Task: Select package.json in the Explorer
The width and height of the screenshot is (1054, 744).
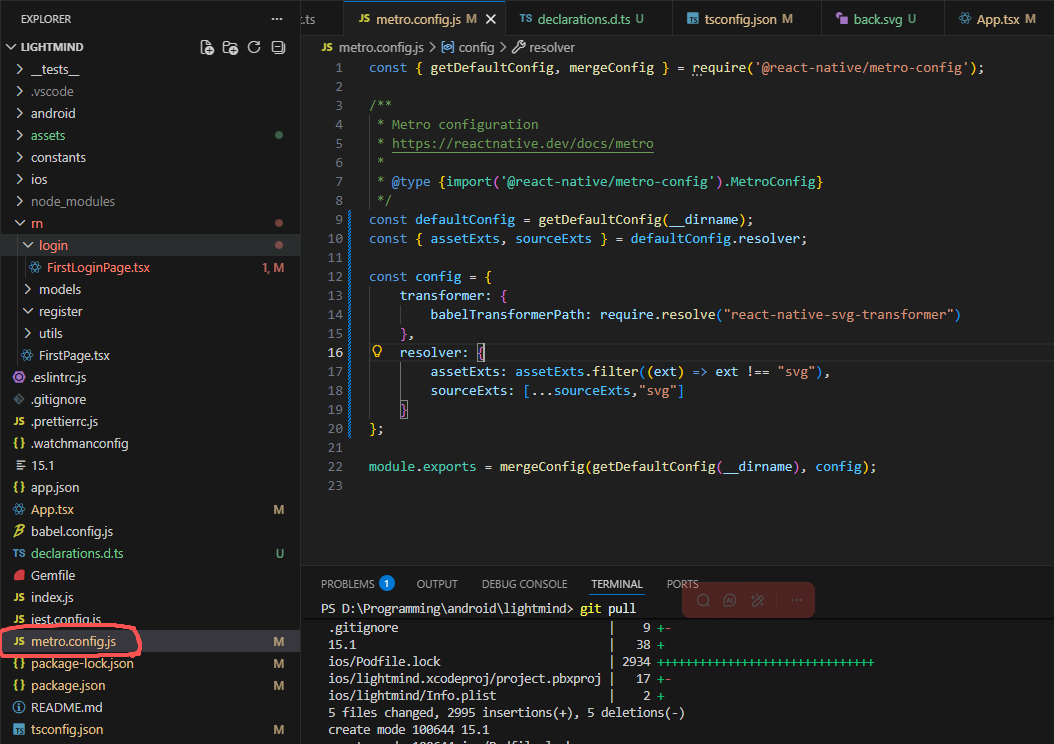Action: click(x=68, y=685)
